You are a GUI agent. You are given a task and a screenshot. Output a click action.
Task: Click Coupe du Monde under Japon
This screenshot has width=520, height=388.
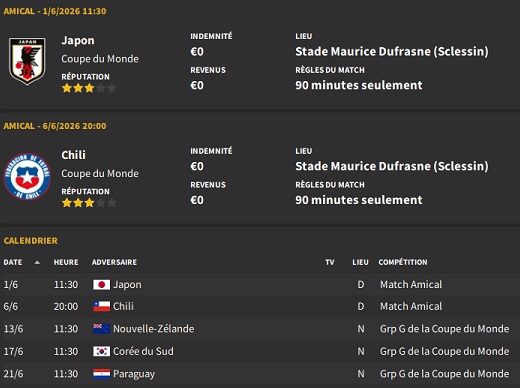[100, 59]
